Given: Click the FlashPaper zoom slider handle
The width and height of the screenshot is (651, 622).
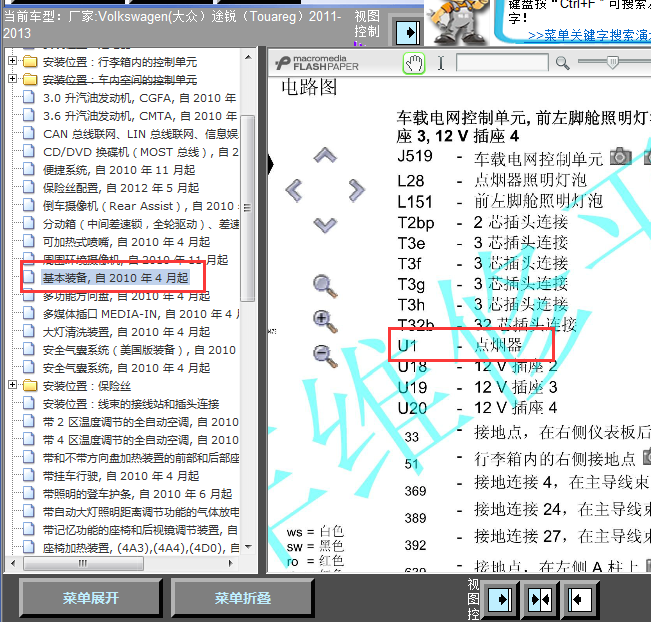Looking at the screenshot, I should [612, 62].
